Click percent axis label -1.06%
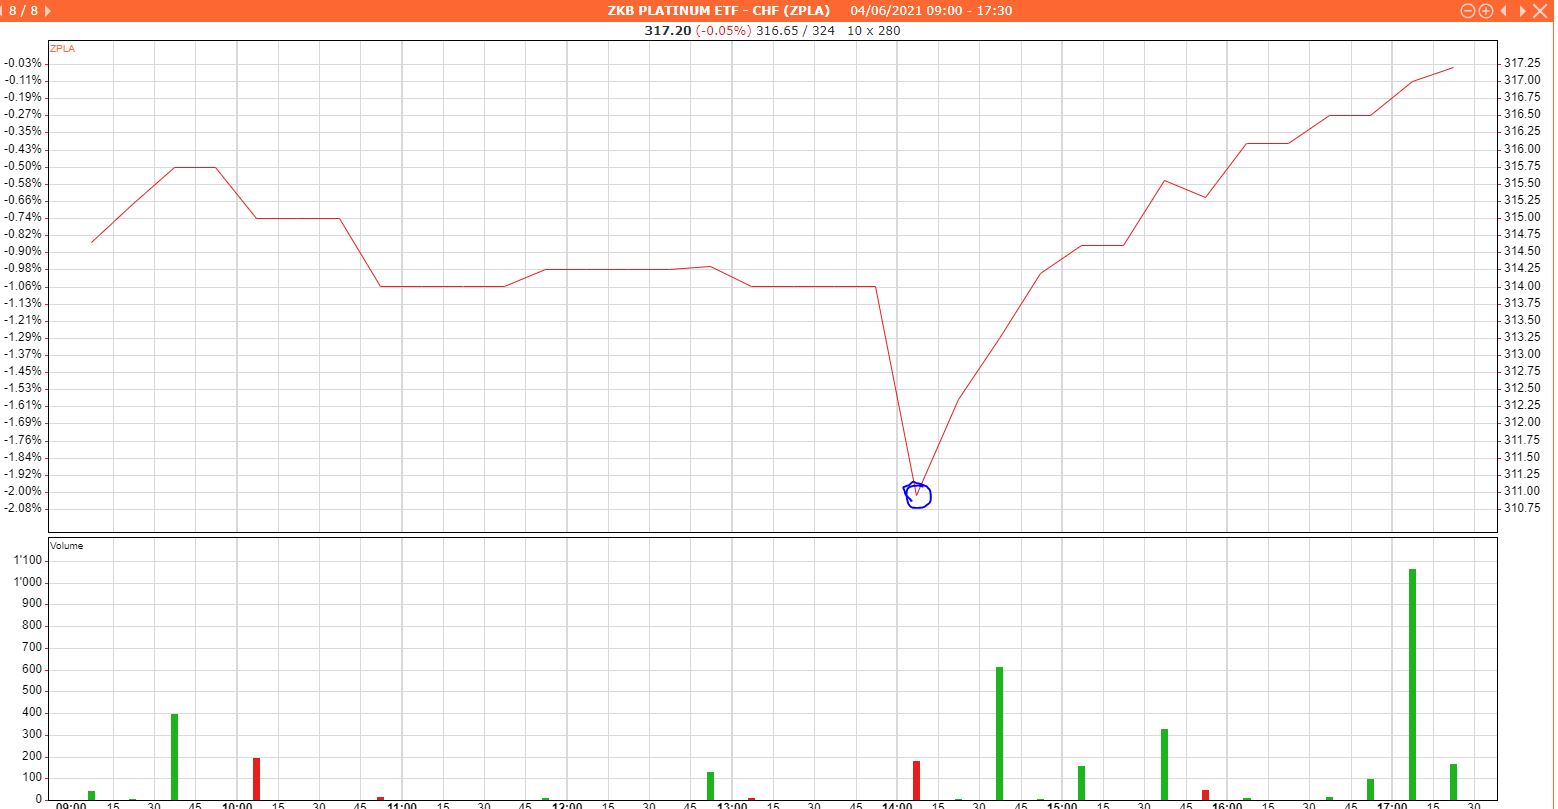 click(22, 286)
